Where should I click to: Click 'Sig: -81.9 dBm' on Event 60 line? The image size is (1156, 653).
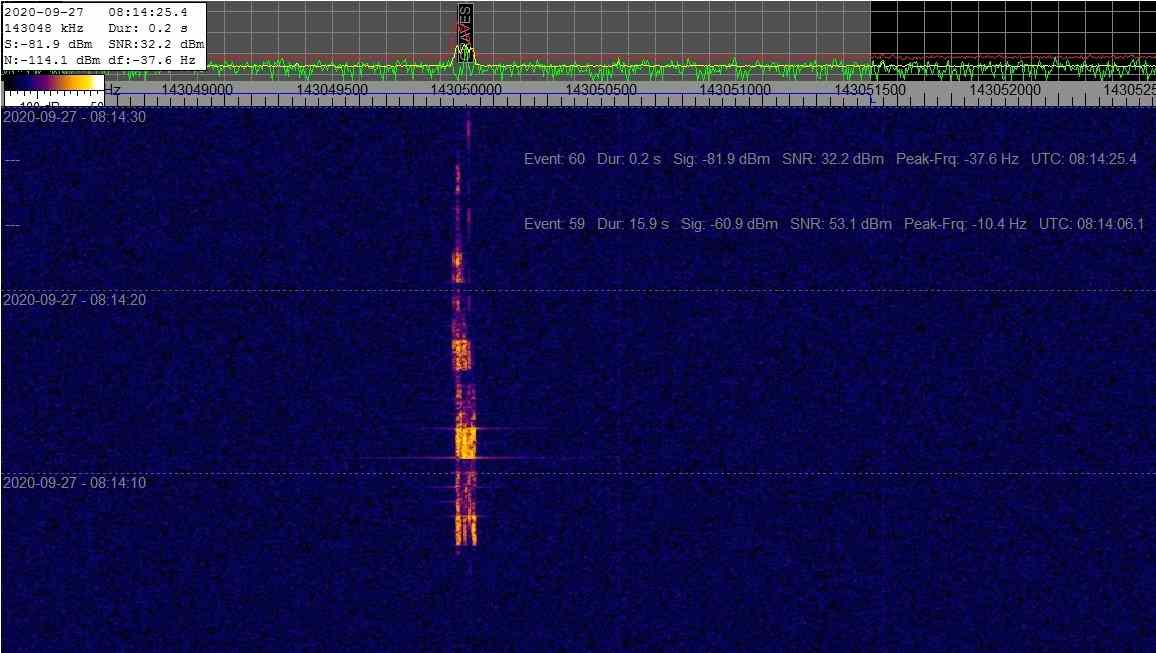point(721,159)
